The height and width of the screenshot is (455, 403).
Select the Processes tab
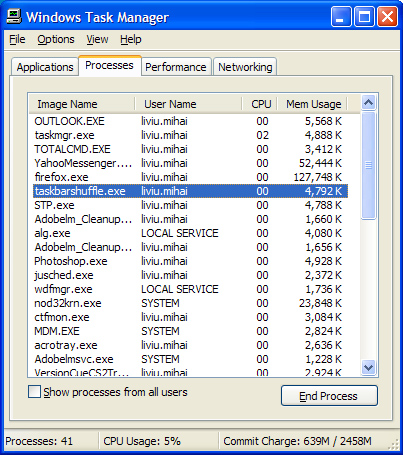click(x=109, y=65)
